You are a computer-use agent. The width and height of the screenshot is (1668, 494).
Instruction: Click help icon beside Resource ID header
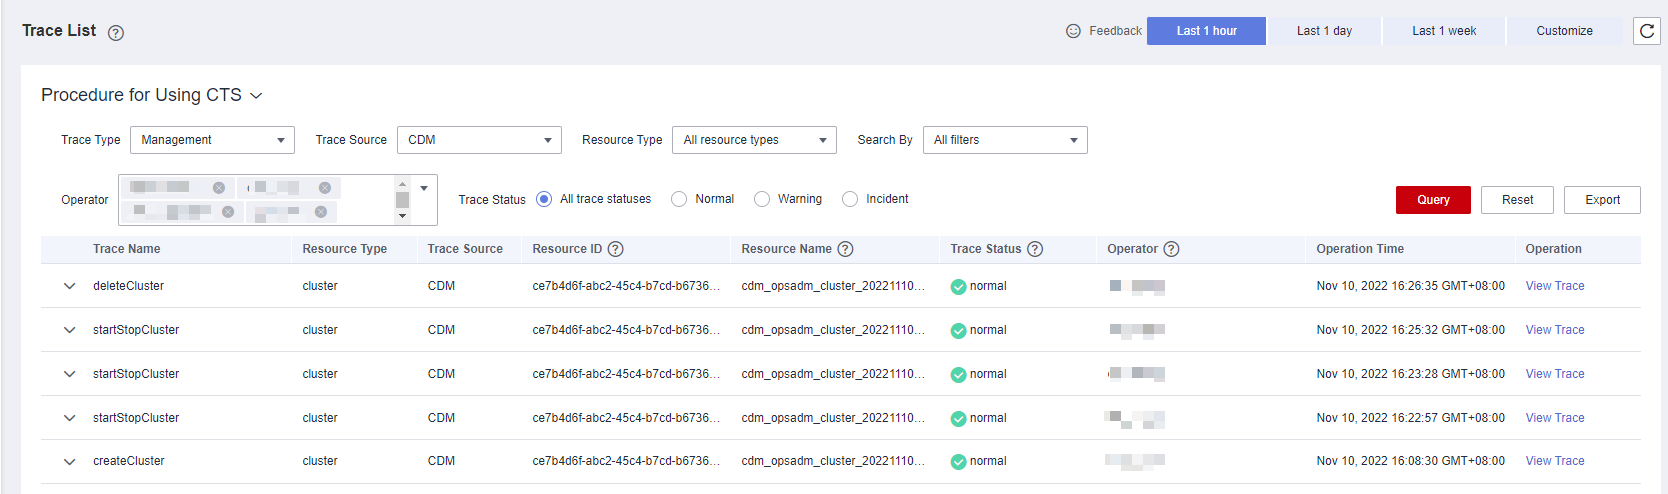(x=616, y=249)
